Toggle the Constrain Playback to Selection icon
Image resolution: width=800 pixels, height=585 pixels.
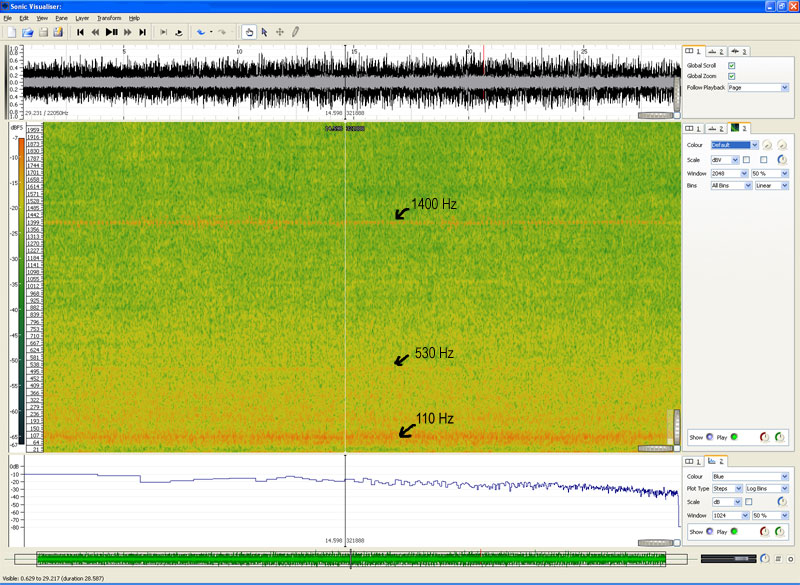click(x=163, y=32)
